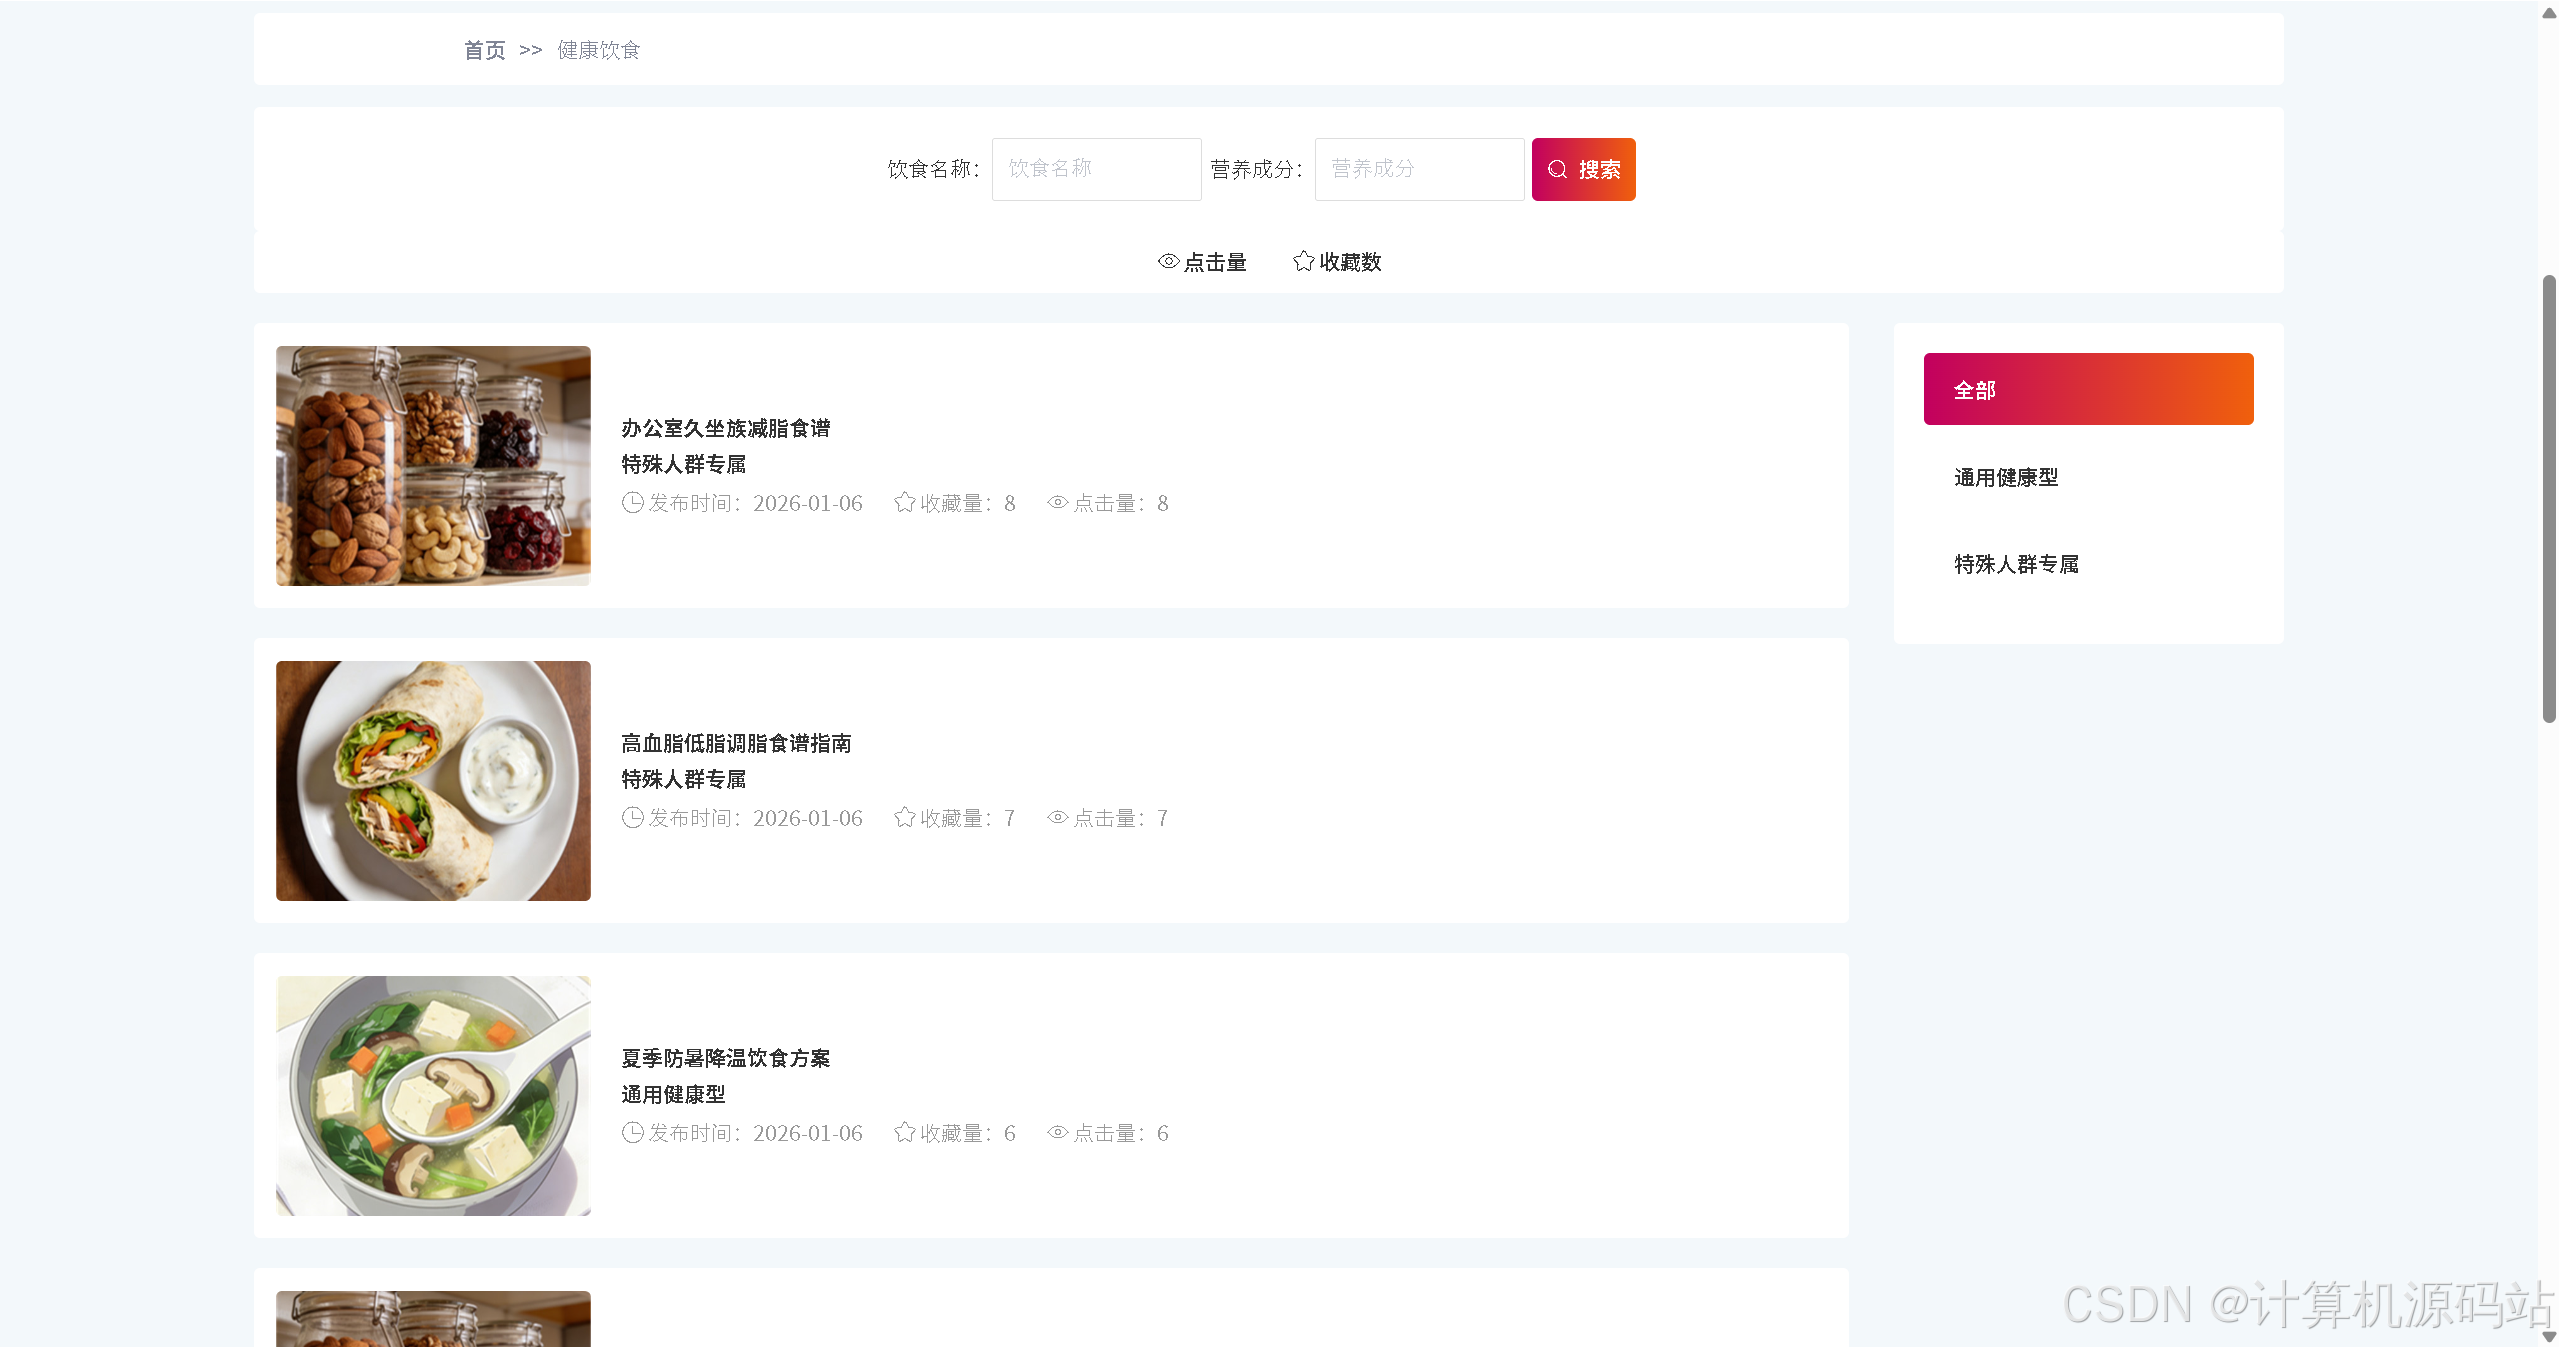The height and width of the screenshot is (1347, 2559).
Task: Click eye icon of 夏季防暑降温饮食方案
Action: pyautogui.click(x=1058, y=1133)
